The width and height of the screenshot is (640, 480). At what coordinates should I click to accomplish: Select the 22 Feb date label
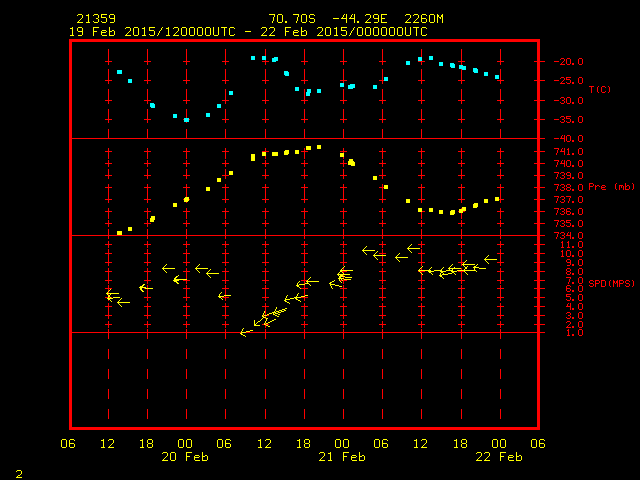[499, 457]
